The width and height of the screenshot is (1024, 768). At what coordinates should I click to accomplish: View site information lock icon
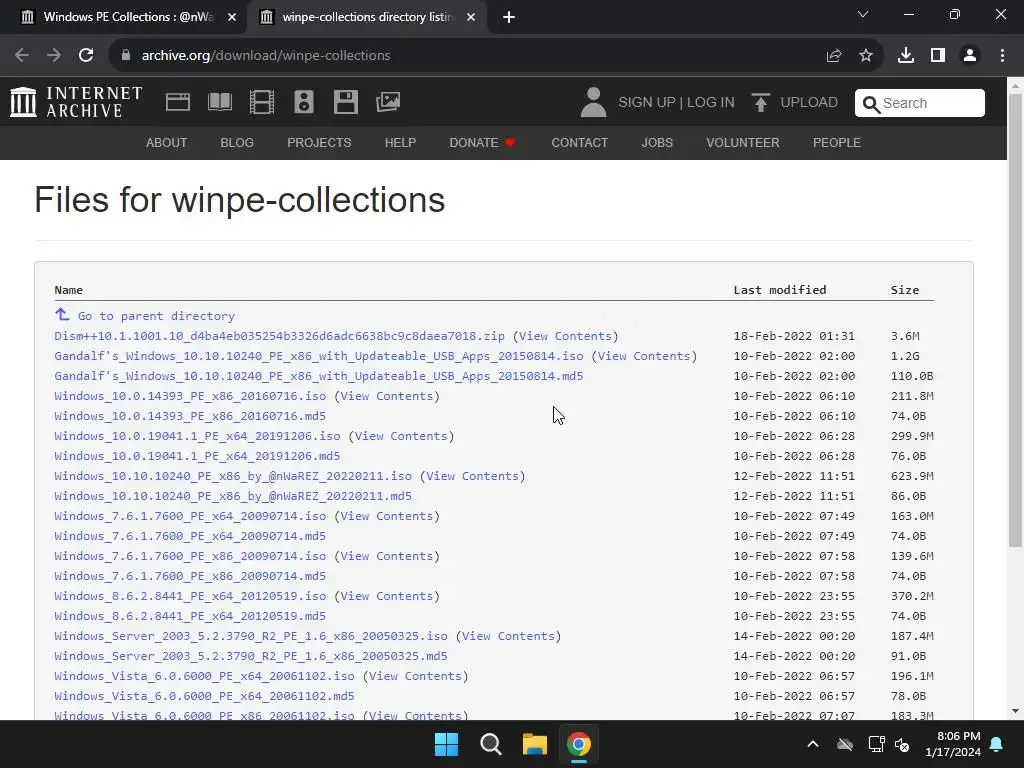point(126,56)
